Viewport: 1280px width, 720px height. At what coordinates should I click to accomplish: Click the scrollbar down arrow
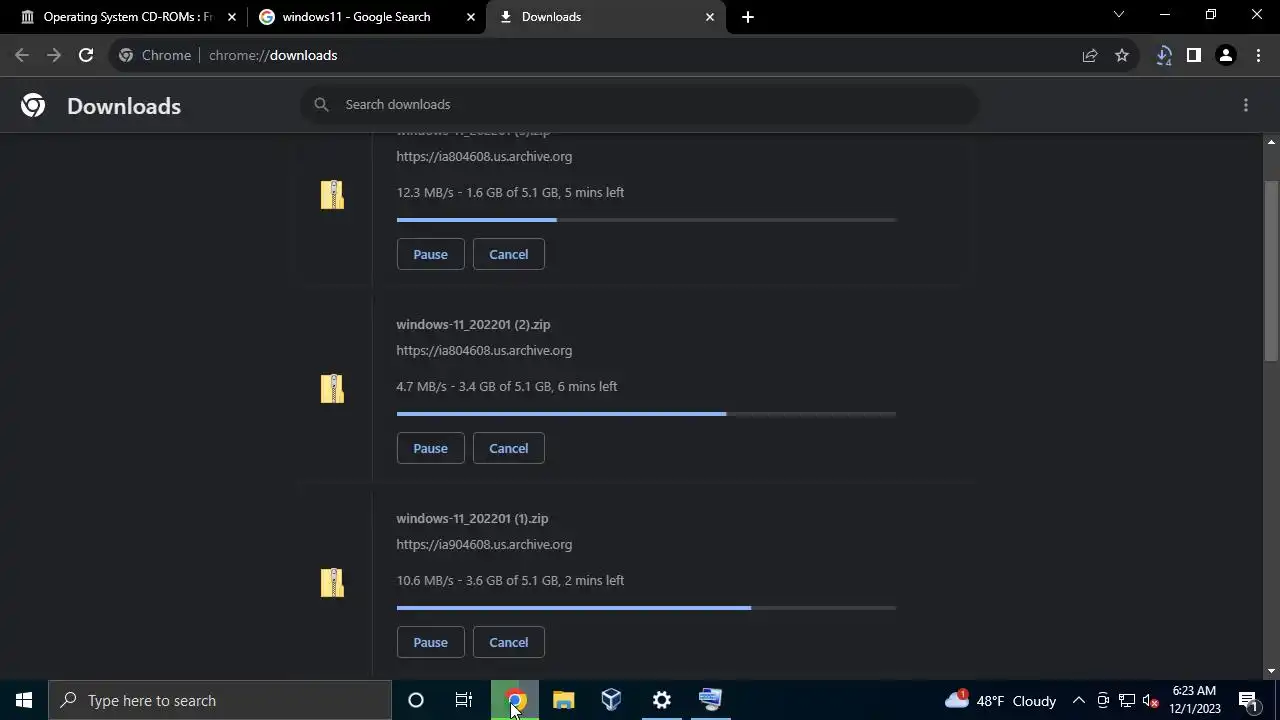1271,671
